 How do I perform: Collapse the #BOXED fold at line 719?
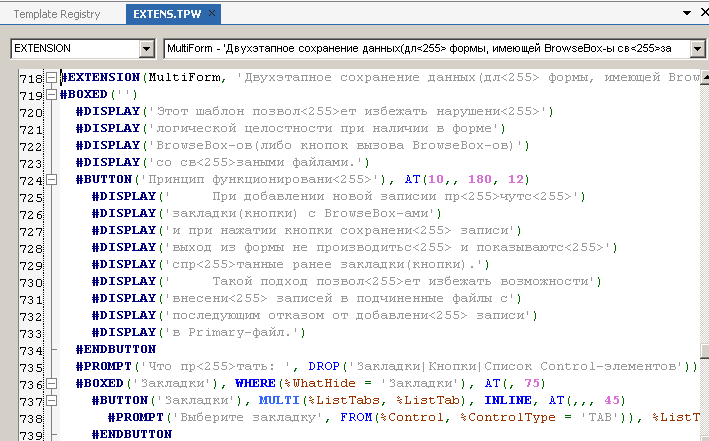[x=51, y=95]
